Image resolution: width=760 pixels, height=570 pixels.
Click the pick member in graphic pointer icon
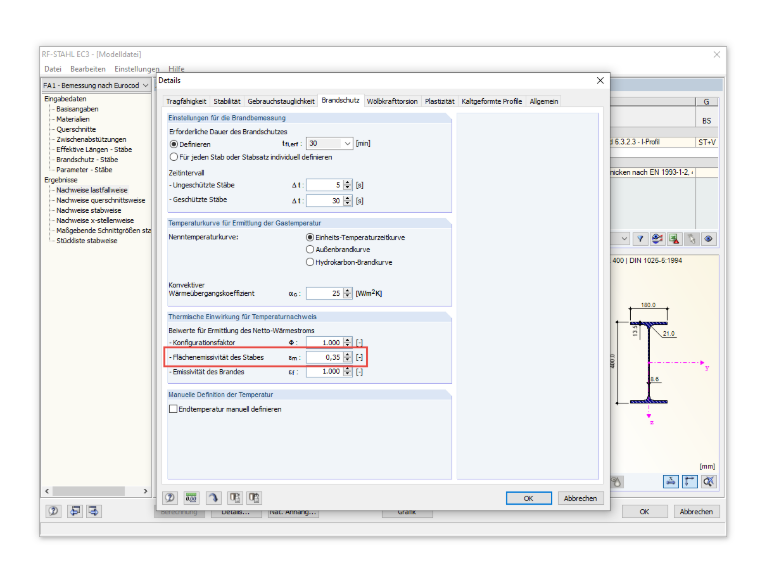pos(692,238)
